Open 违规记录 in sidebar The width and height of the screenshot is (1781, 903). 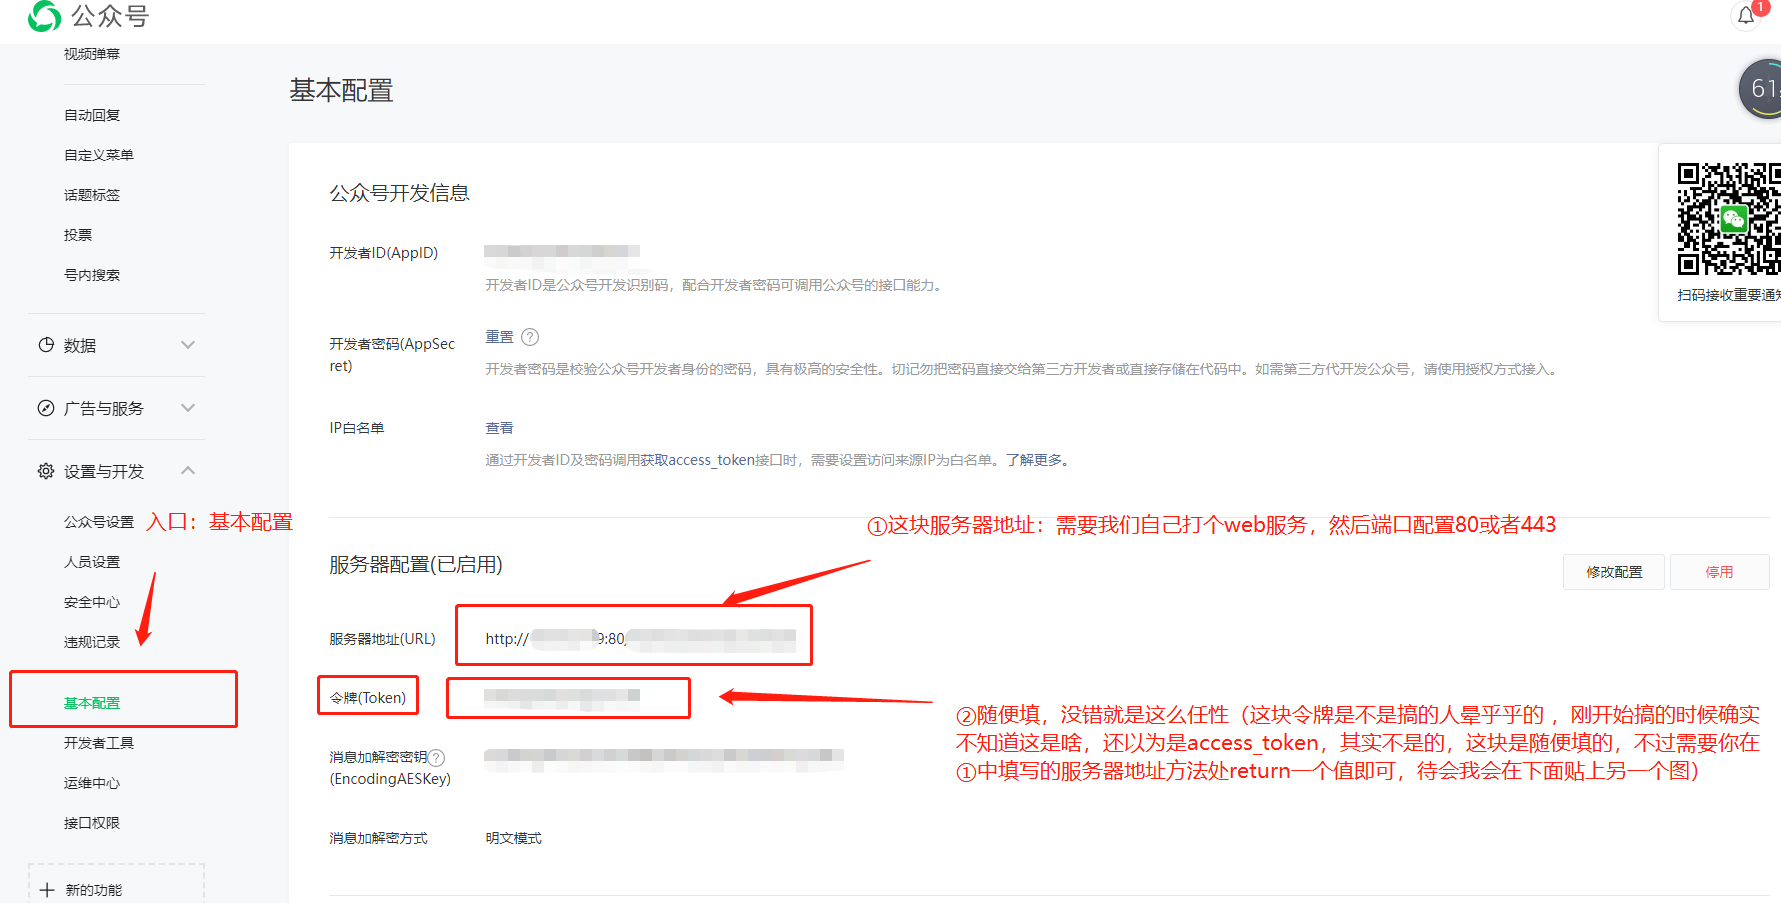tap(92, 642)
